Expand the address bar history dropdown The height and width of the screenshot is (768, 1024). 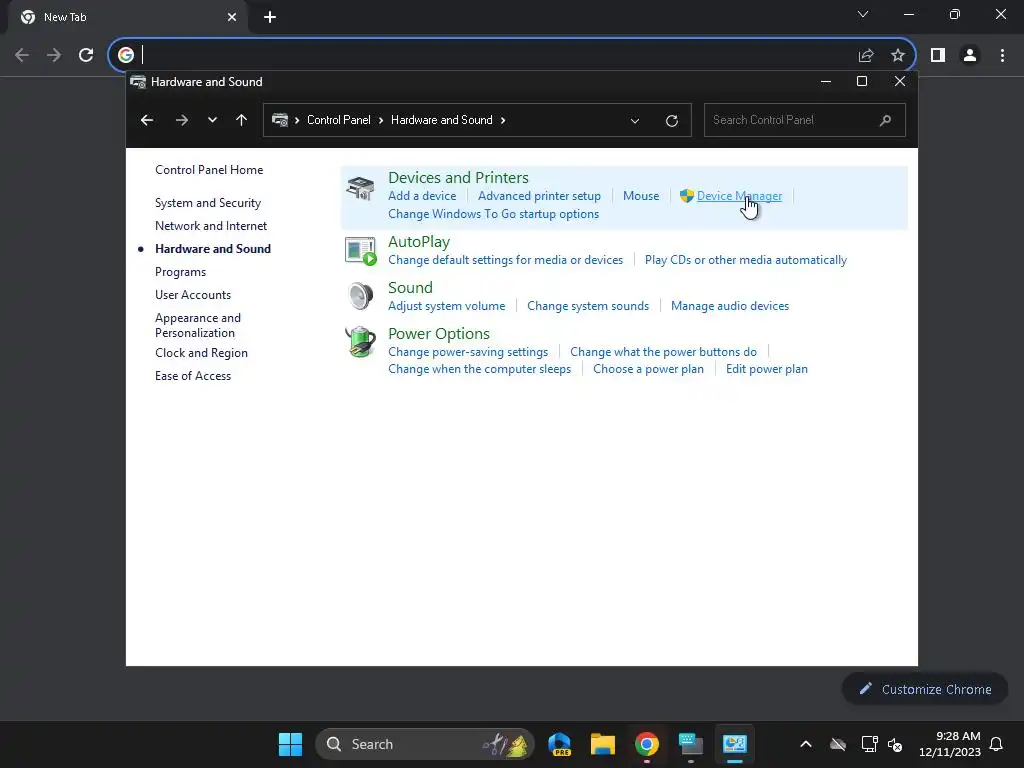pyautogui.click(x=635, y=121)
